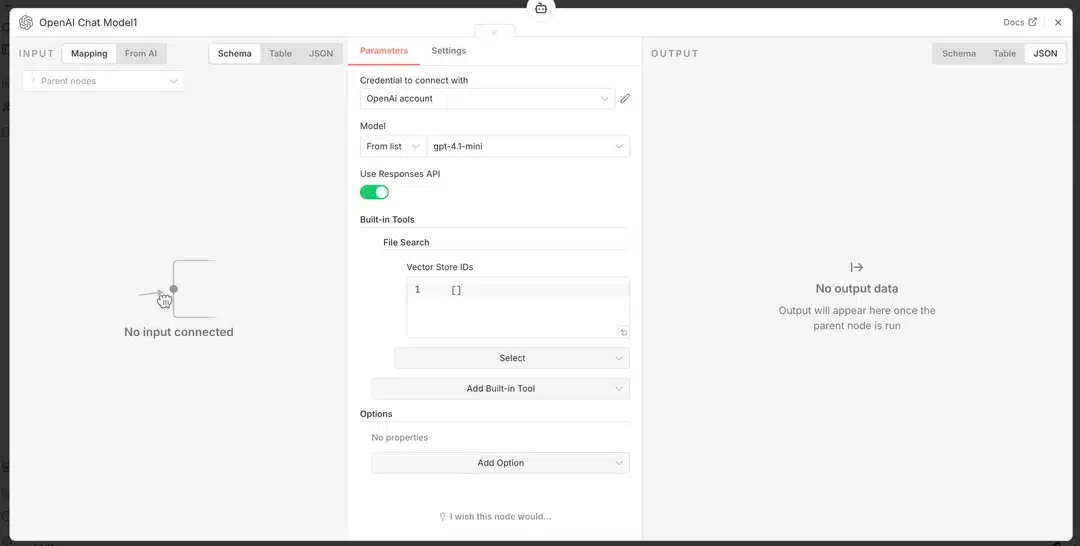Open the From list mode dropdown

(393, 147)
